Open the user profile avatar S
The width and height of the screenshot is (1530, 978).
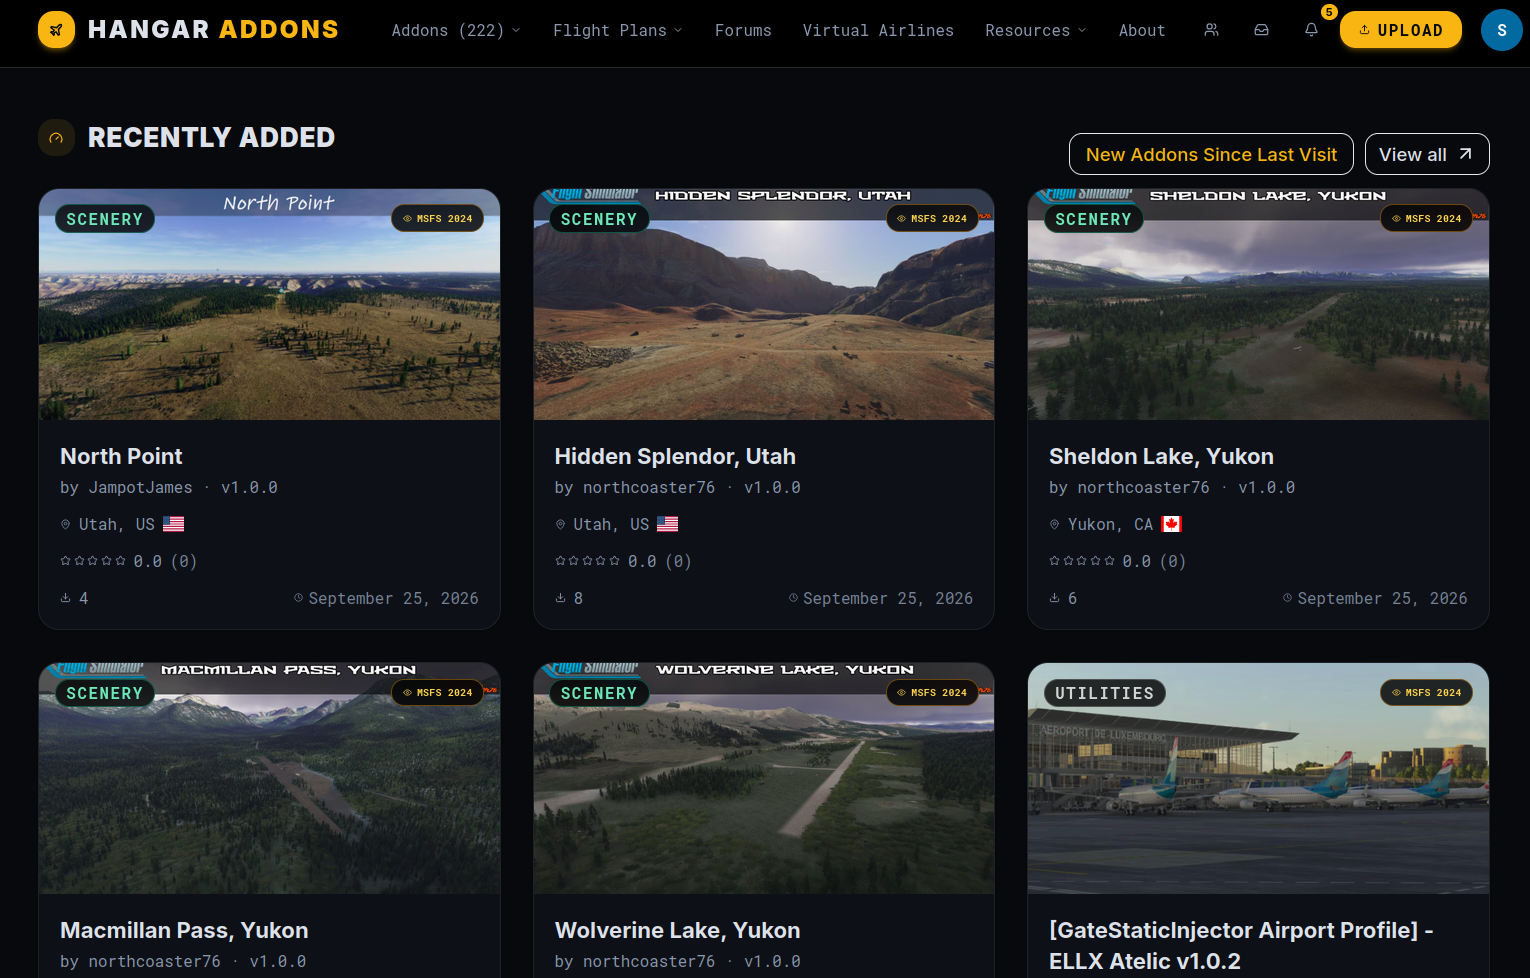pos(1501,30)
